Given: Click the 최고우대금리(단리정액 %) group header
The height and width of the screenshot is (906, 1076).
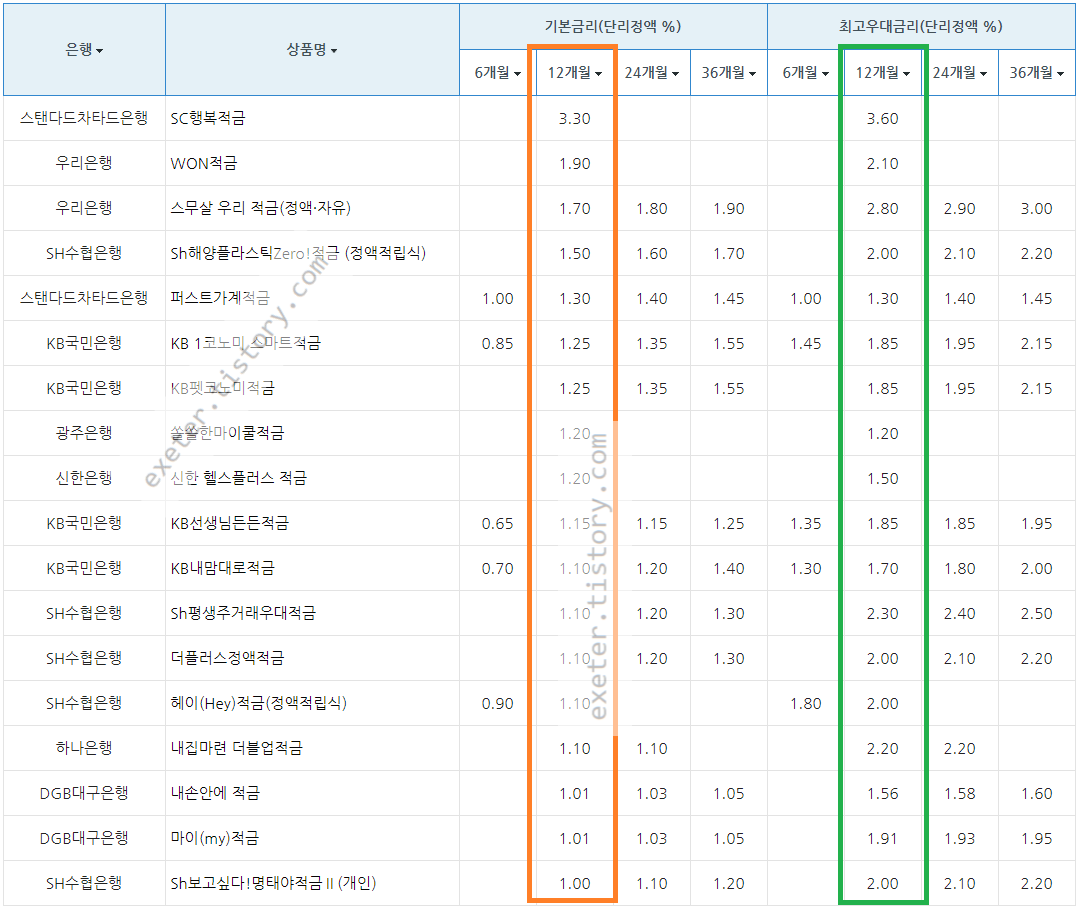Looking at the screenshot, I should 921,26.
